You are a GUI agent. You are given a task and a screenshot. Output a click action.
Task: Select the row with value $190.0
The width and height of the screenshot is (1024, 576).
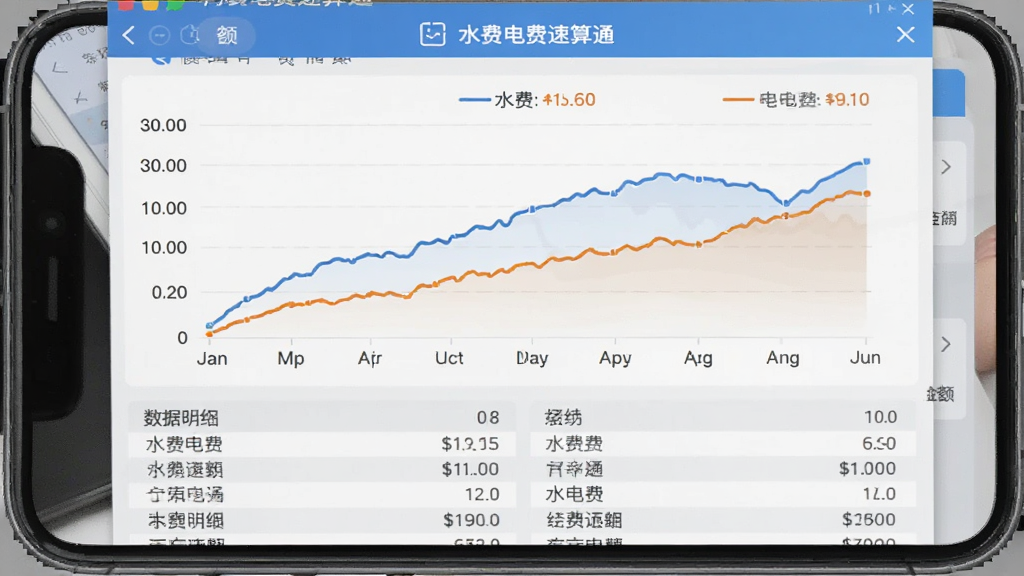[322, 520]
